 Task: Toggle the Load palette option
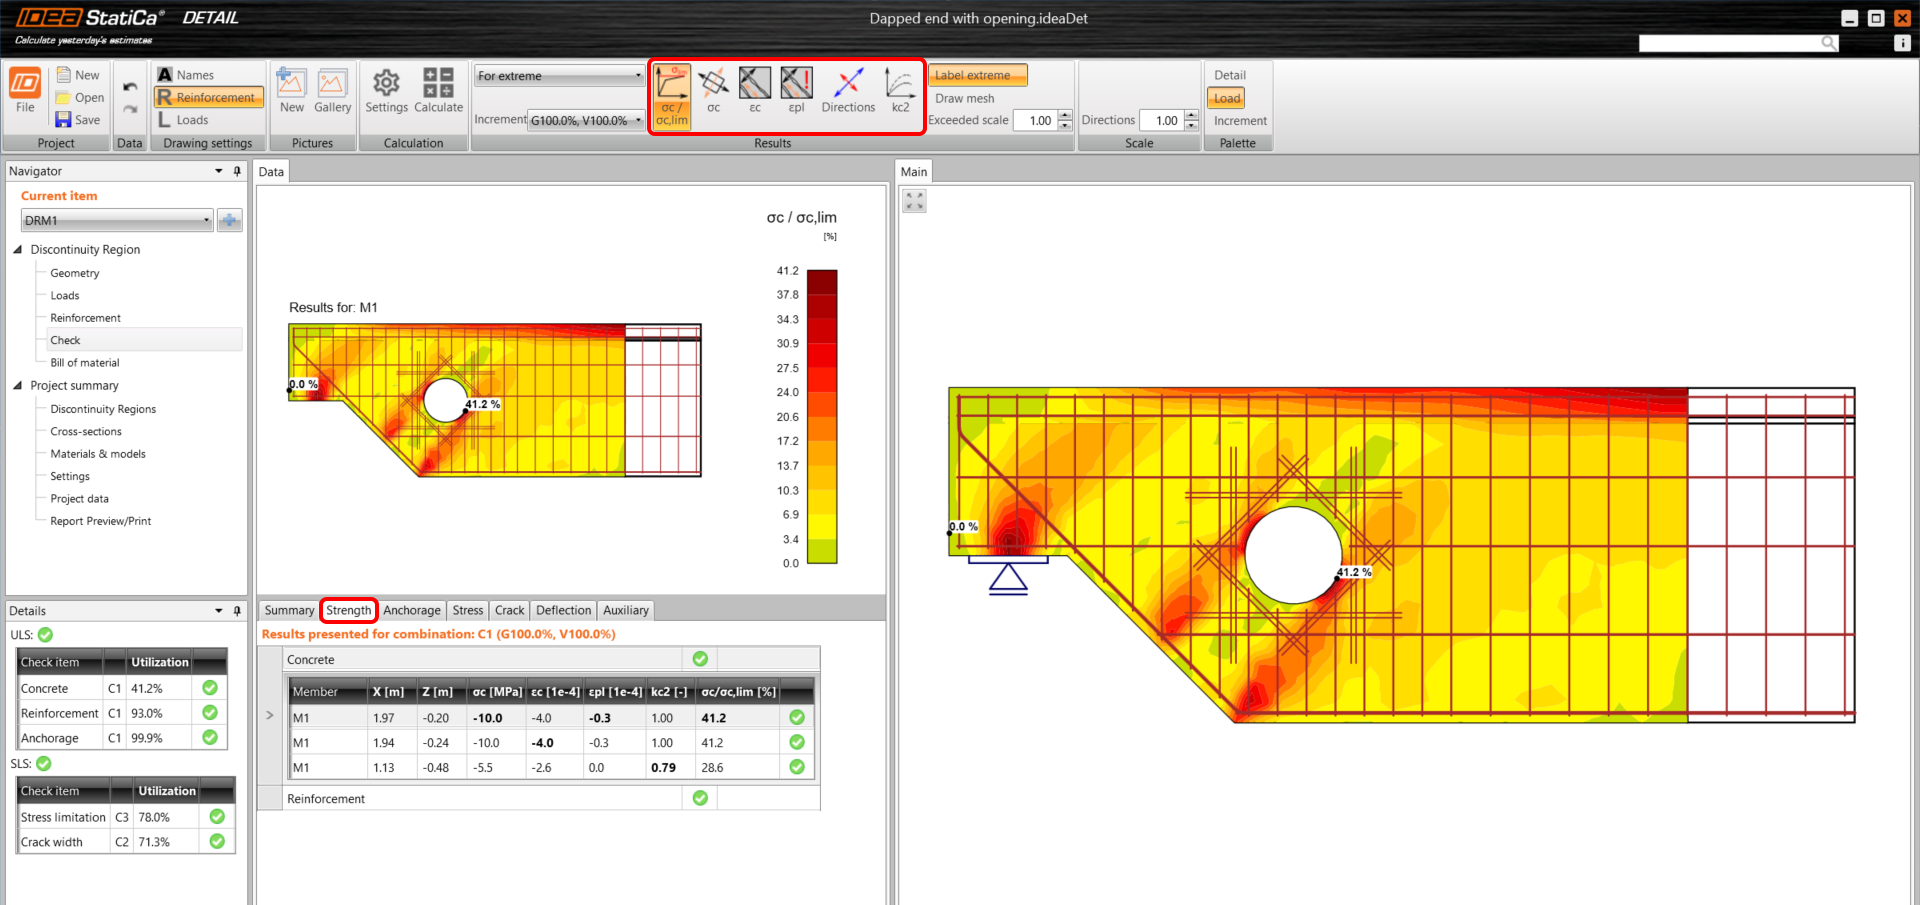click(x=1227, y=98)
